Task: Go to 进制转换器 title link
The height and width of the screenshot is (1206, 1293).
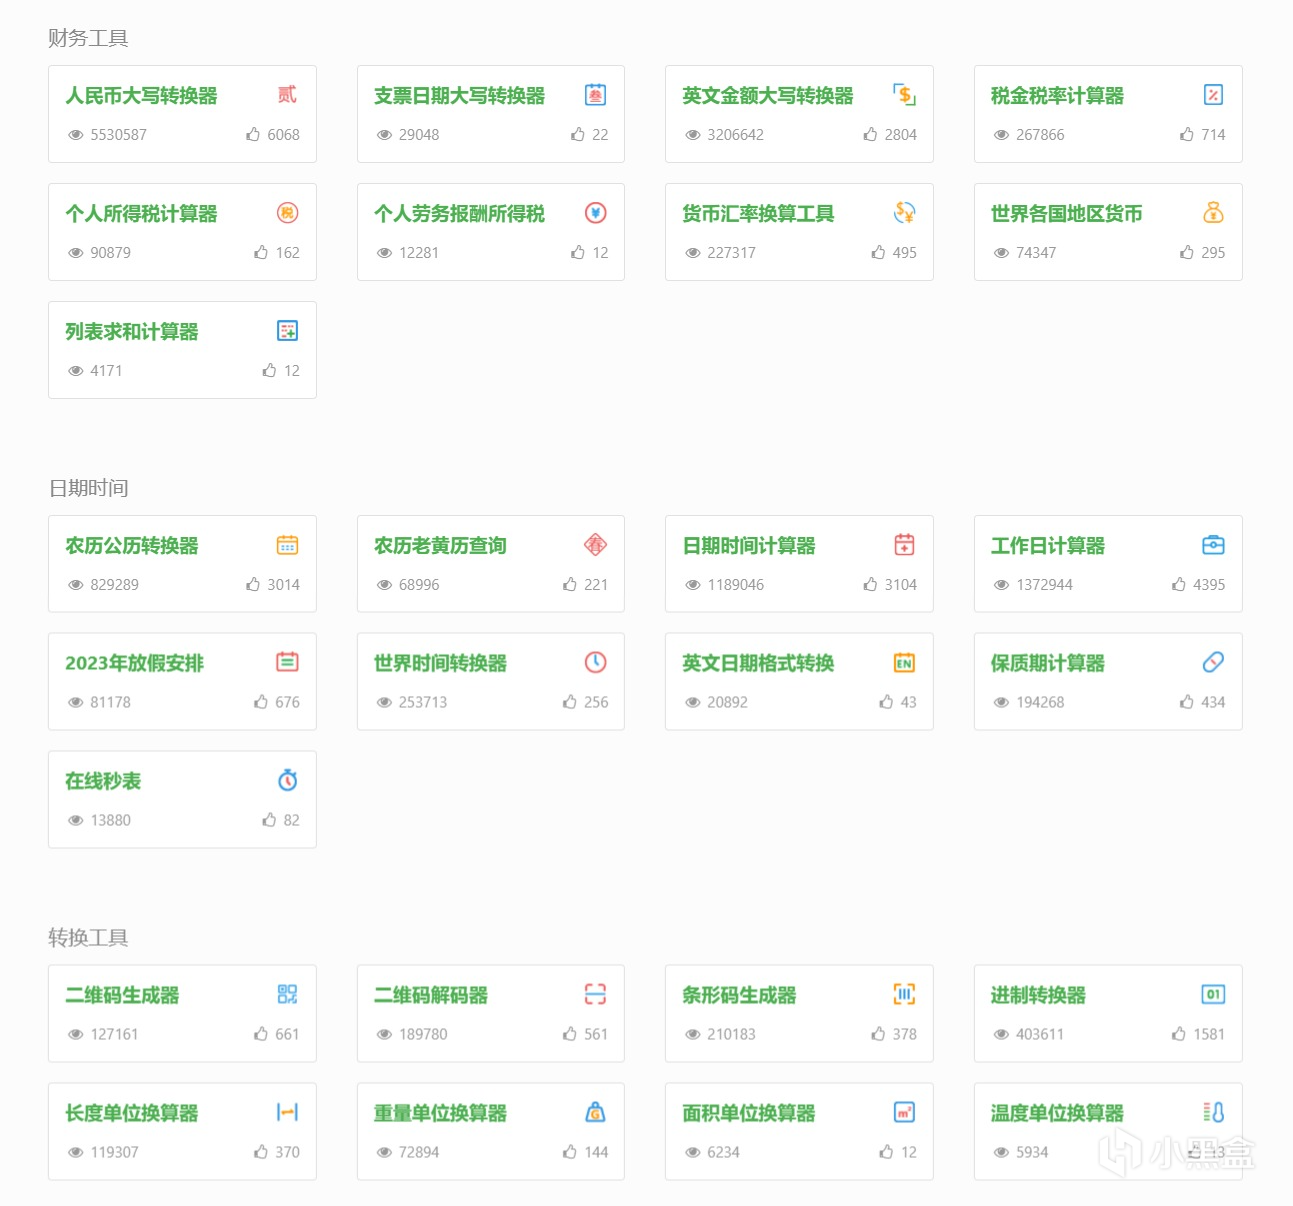Action: point(1038,996)
